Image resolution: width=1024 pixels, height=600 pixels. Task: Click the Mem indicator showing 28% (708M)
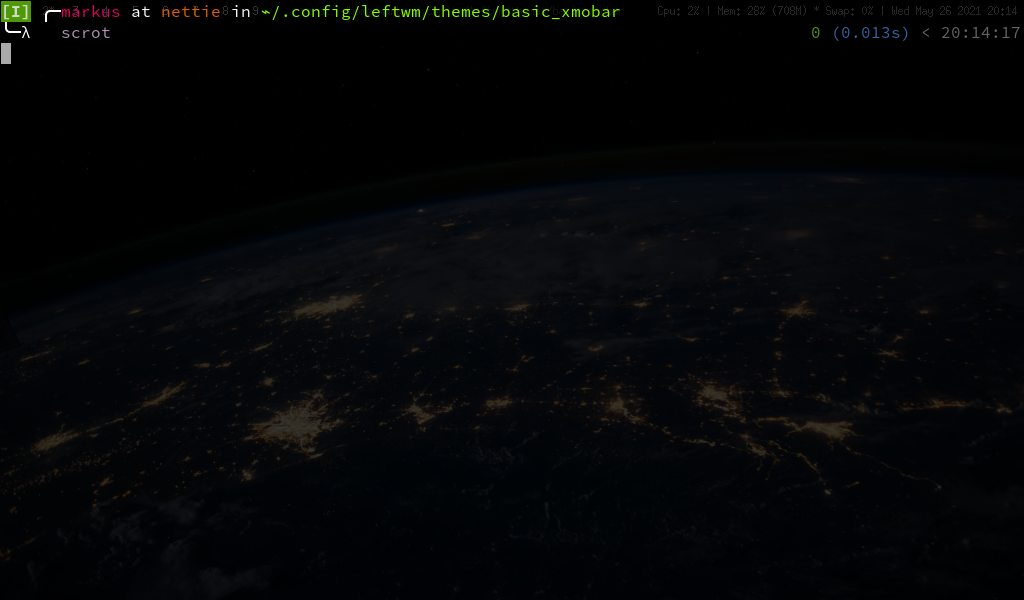coord(760,11)
